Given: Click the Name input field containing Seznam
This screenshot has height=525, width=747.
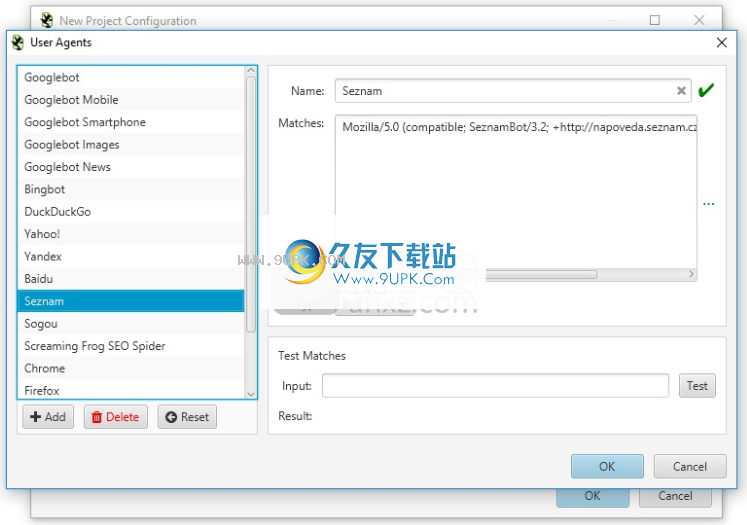Looking at the screenshot, I should (513, 91).
